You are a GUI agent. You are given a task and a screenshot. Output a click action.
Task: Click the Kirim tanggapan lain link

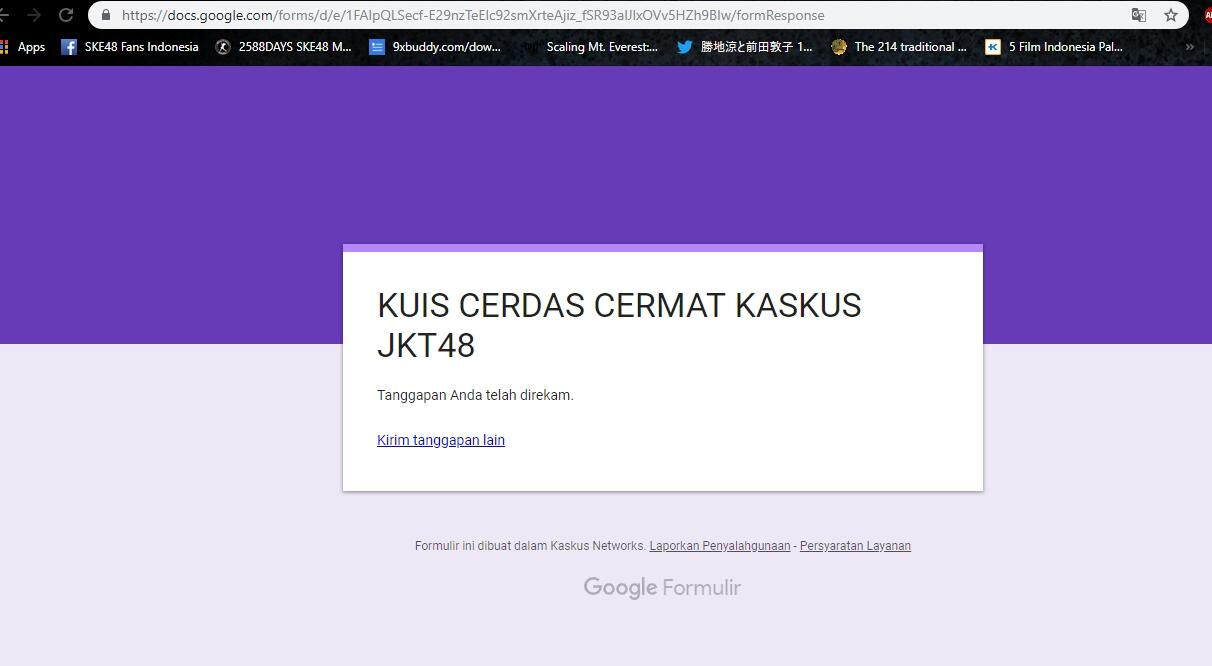pos(440,440)
